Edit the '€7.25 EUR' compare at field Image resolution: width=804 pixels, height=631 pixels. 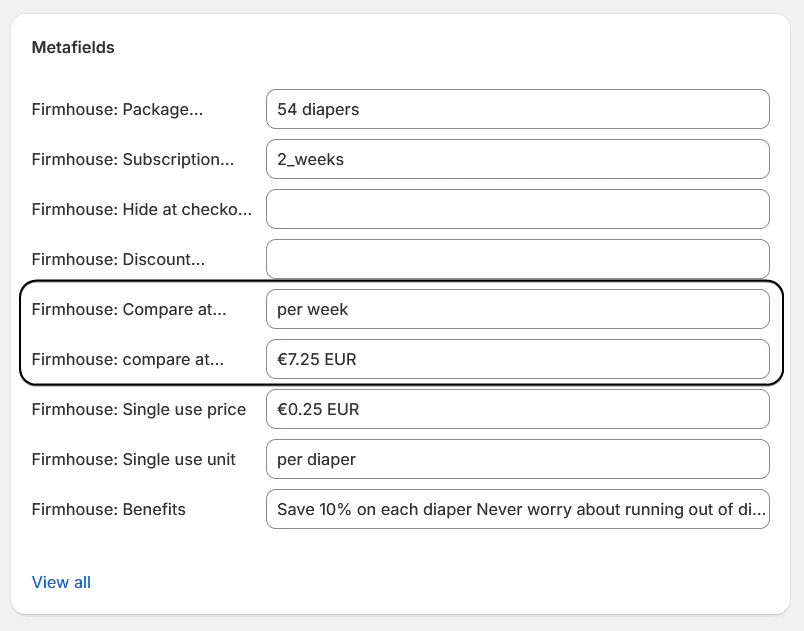pyautogui.click(x=517, y=359)
